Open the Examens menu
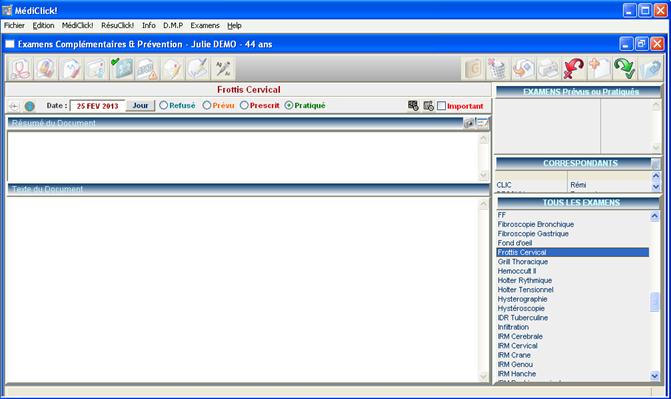The width and height of the screenshot is (671, 399). [205, 26]
